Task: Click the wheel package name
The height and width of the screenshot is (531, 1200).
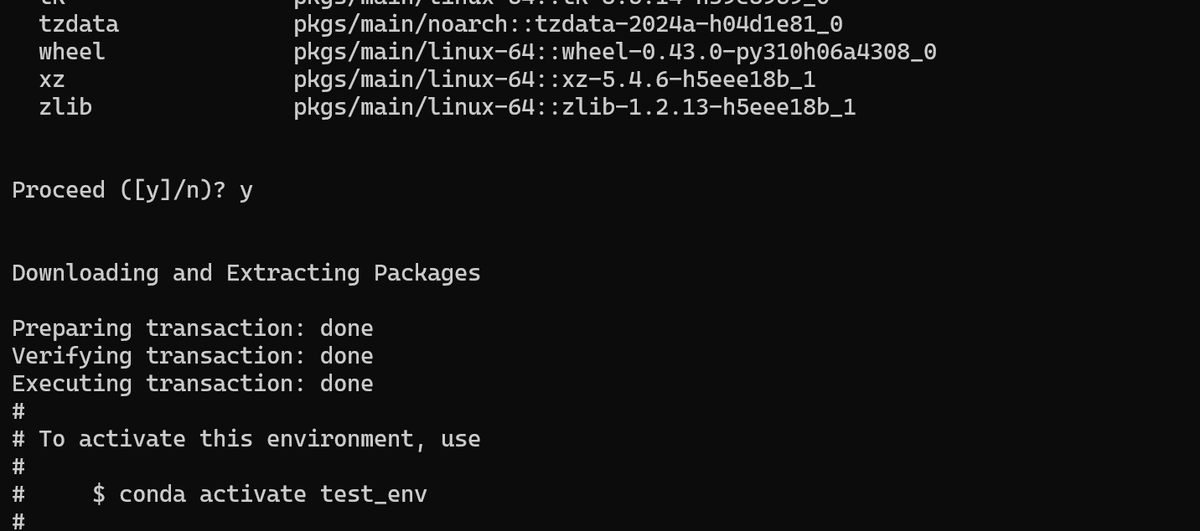Action: (72, 51)
